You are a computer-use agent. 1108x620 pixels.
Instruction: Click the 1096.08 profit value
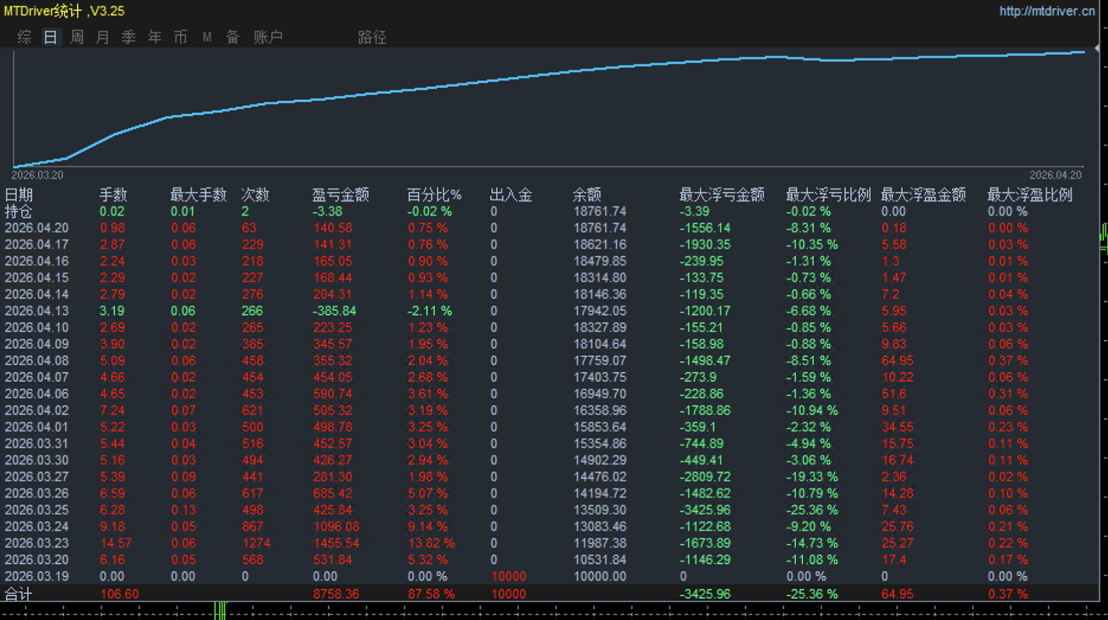[x=336, y=527]
